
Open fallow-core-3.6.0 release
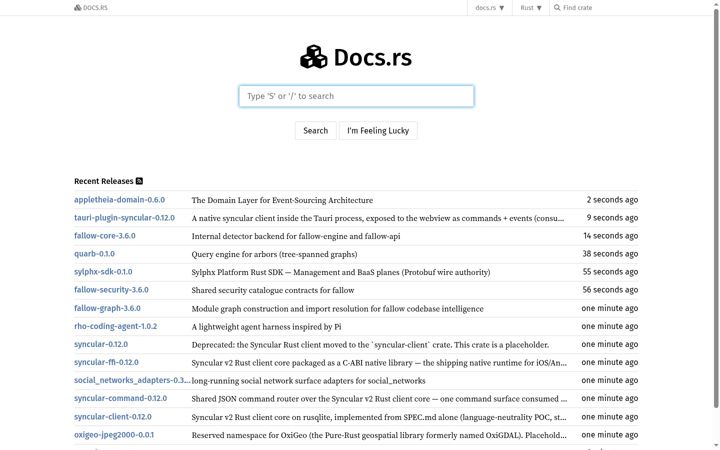click(105, 236)
